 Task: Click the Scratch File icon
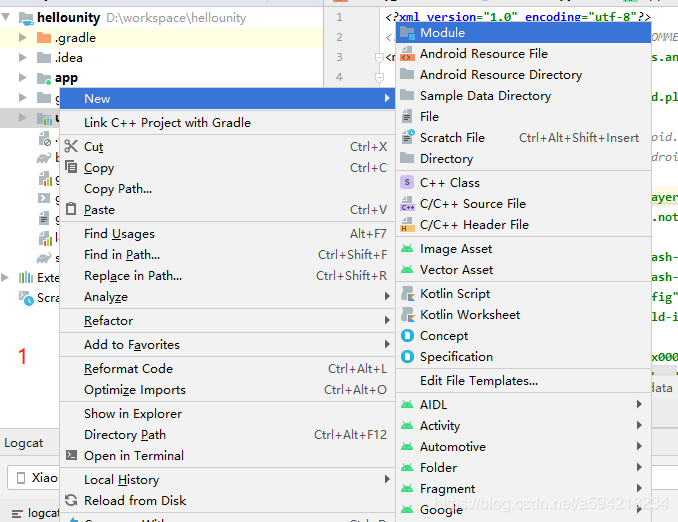click(408, 137)
